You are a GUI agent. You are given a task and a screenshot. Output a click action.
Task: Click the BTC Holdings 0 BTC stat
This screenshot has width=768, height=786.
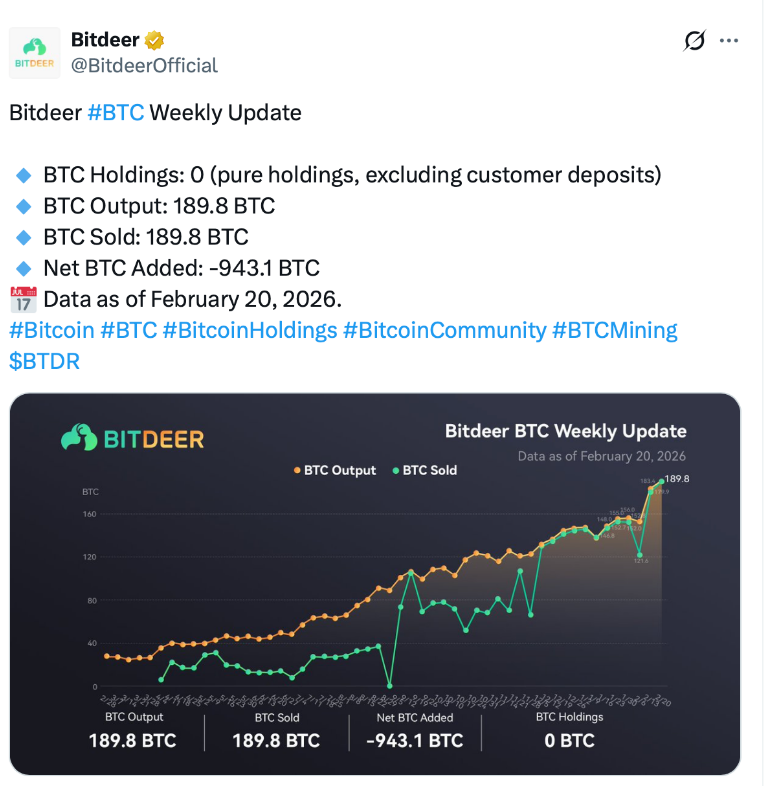(569, 732)
